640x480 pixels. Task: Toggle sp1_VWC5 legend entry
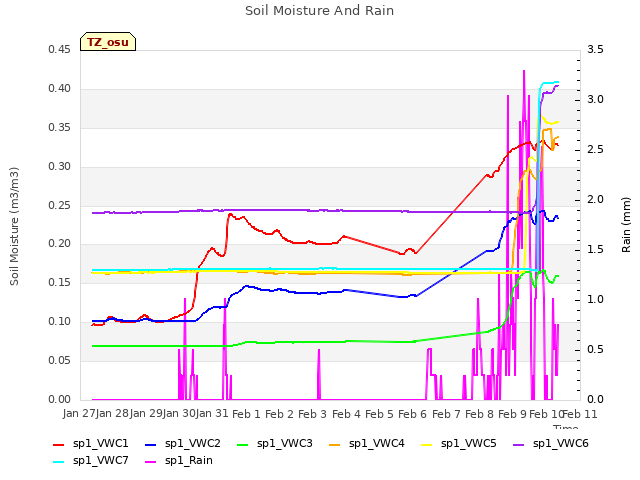(x=459, y=443)
